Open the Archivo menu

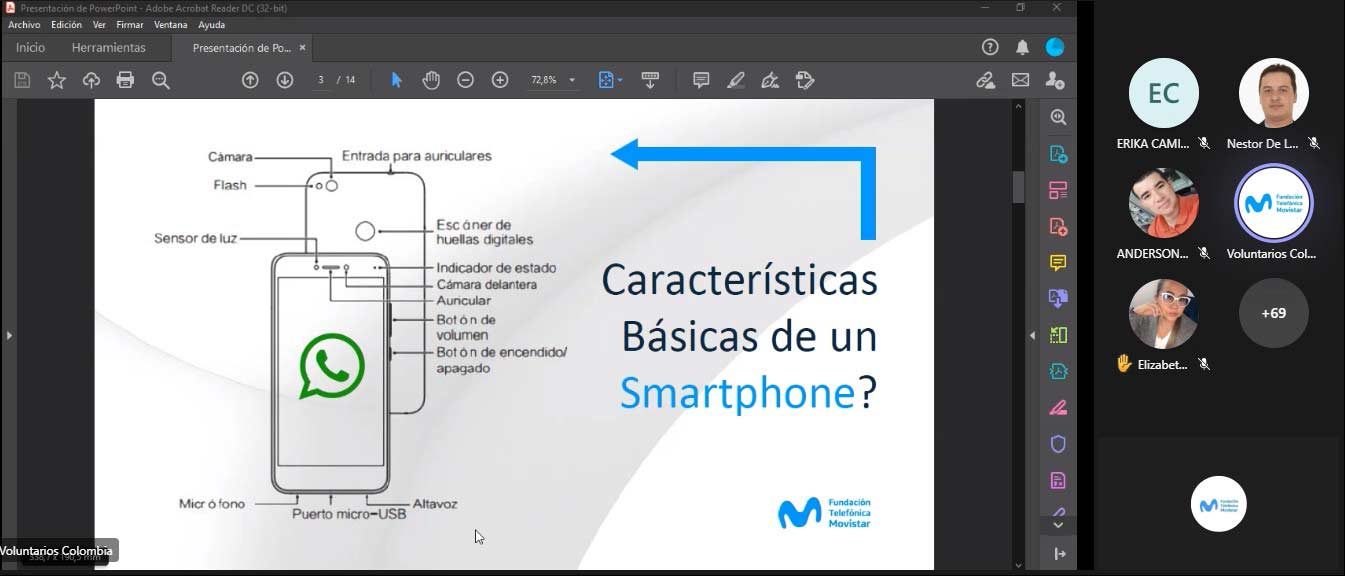click(x=24, y=25)
